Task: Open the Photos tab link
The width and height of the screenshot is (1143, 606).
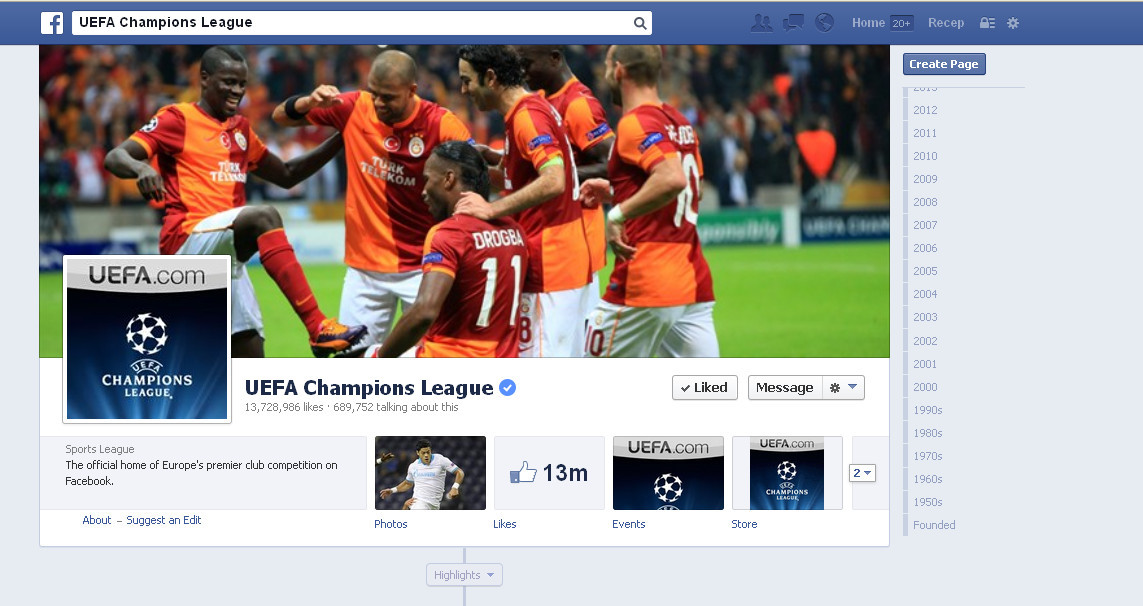Action: (x=391, y=524)
